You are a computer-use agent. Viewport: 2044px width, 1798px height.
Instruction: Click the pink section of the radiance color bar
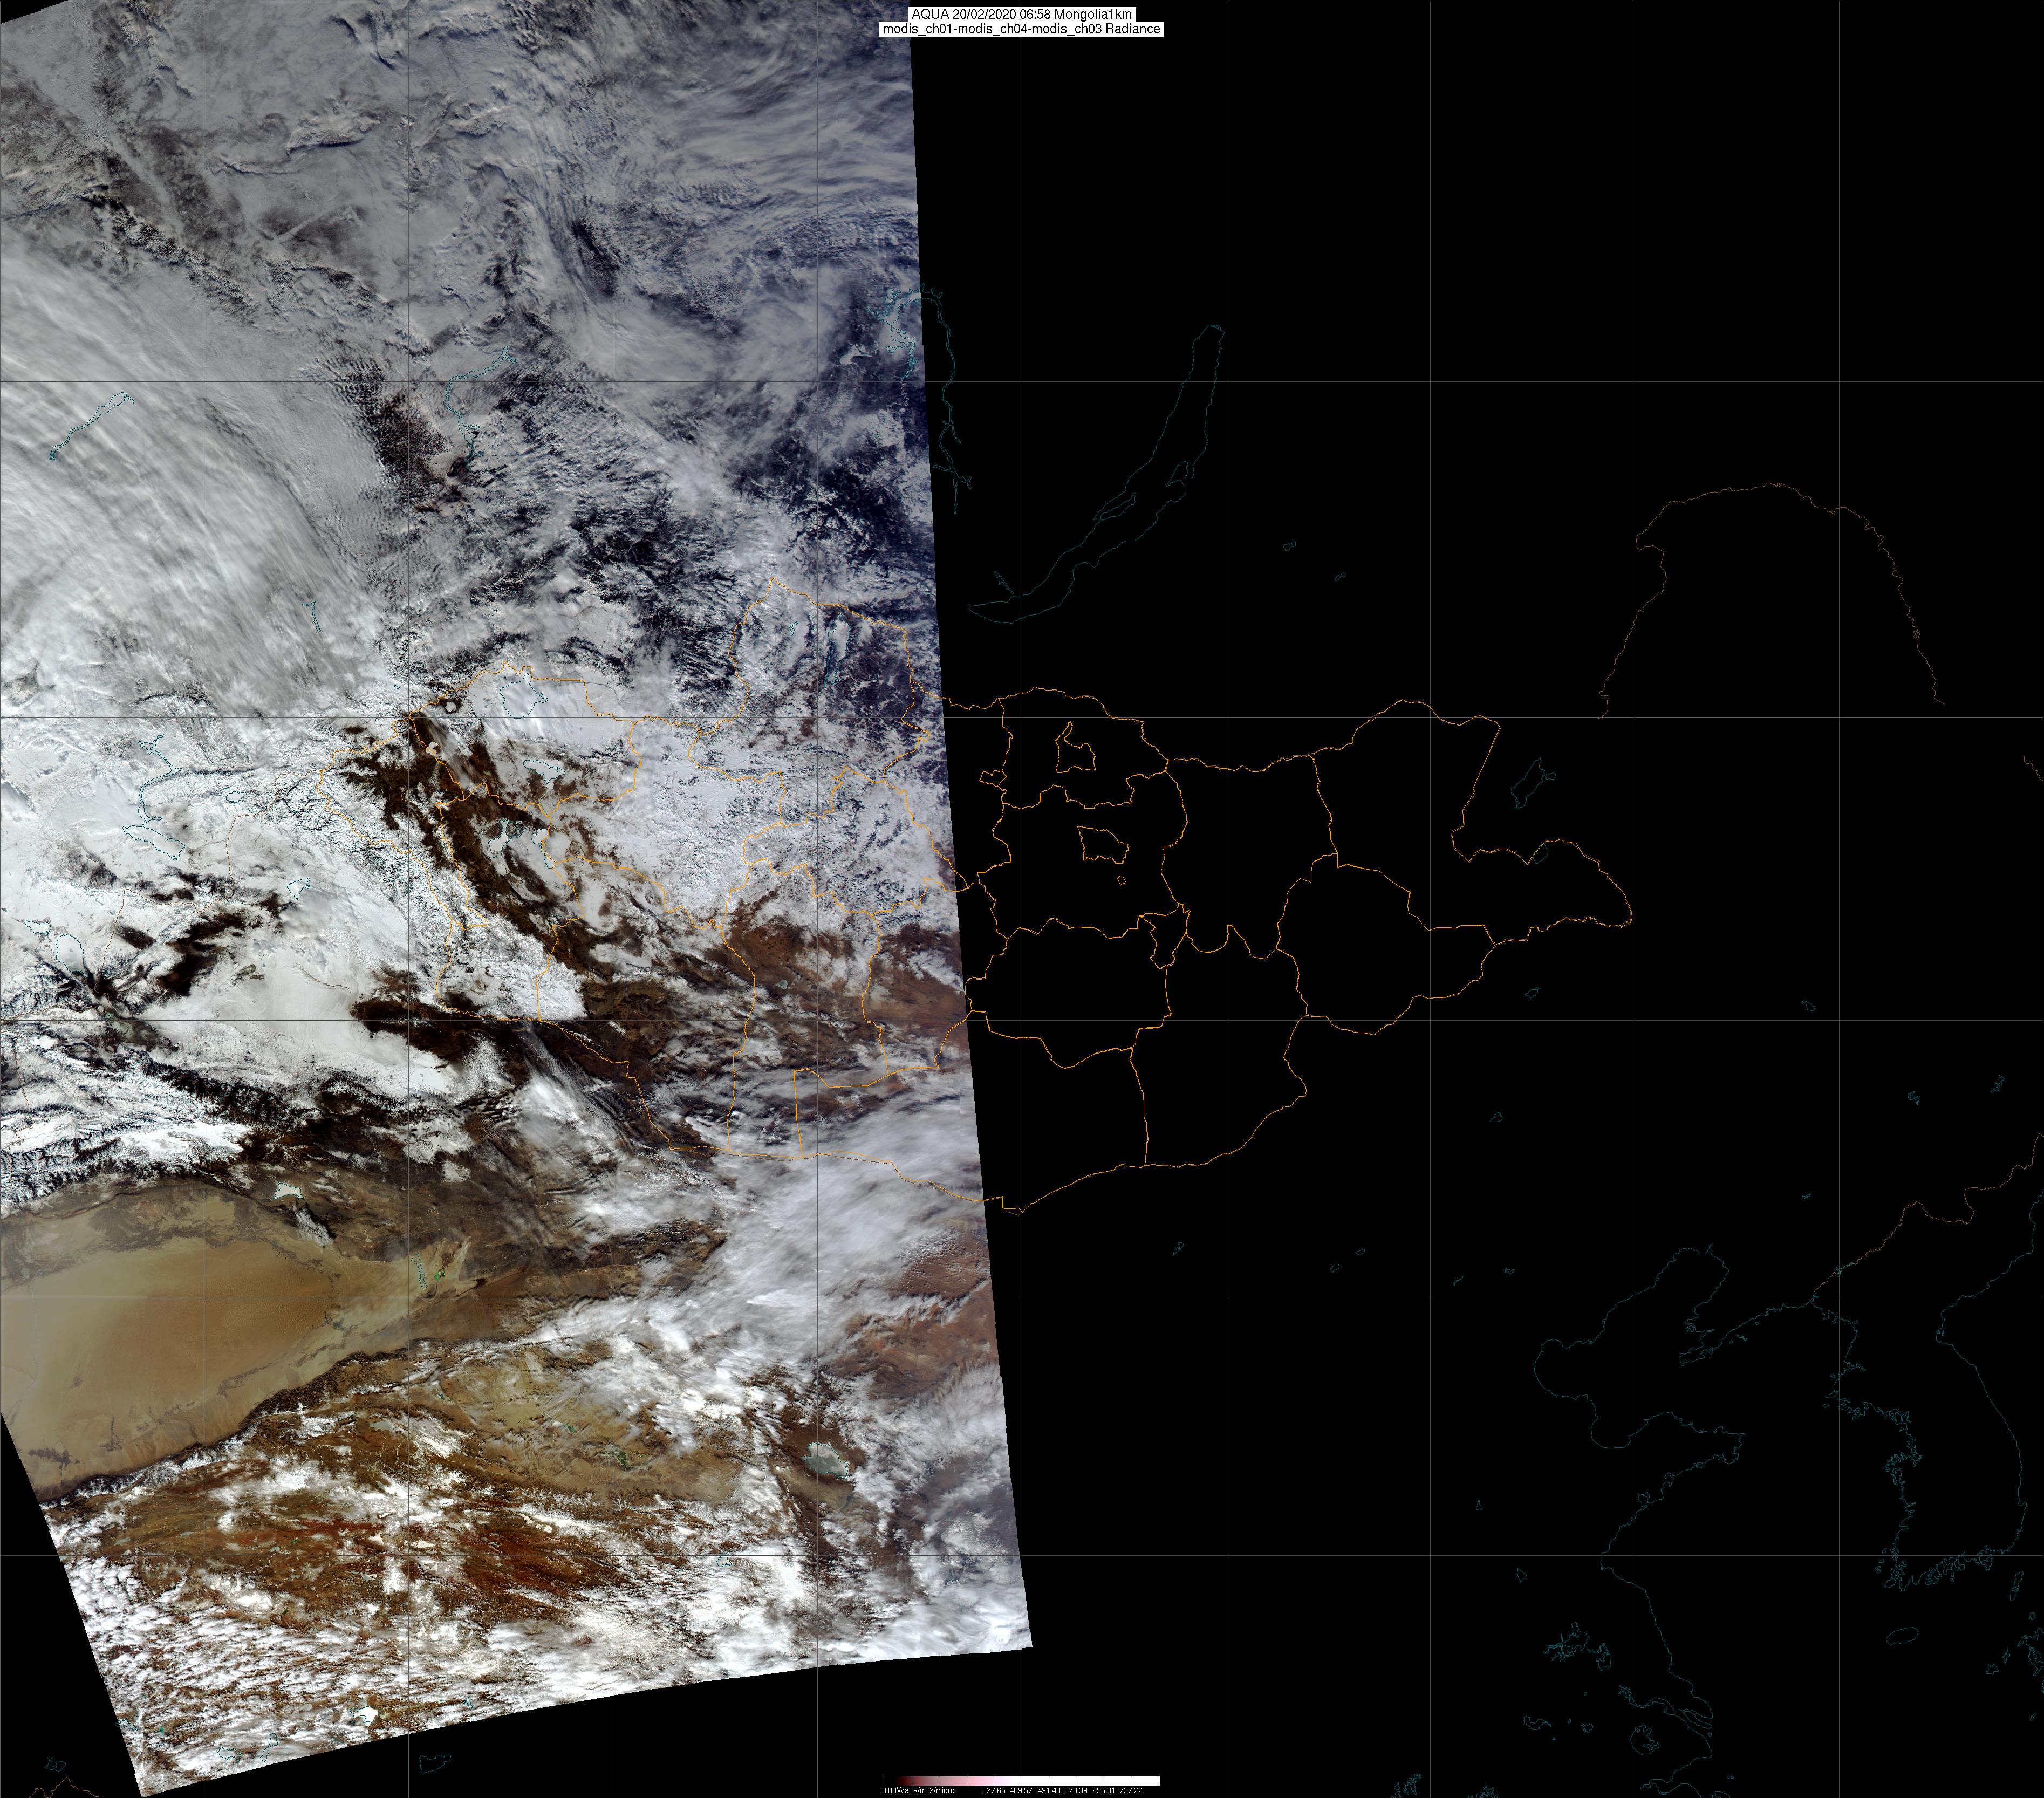tap(981, 1781)
